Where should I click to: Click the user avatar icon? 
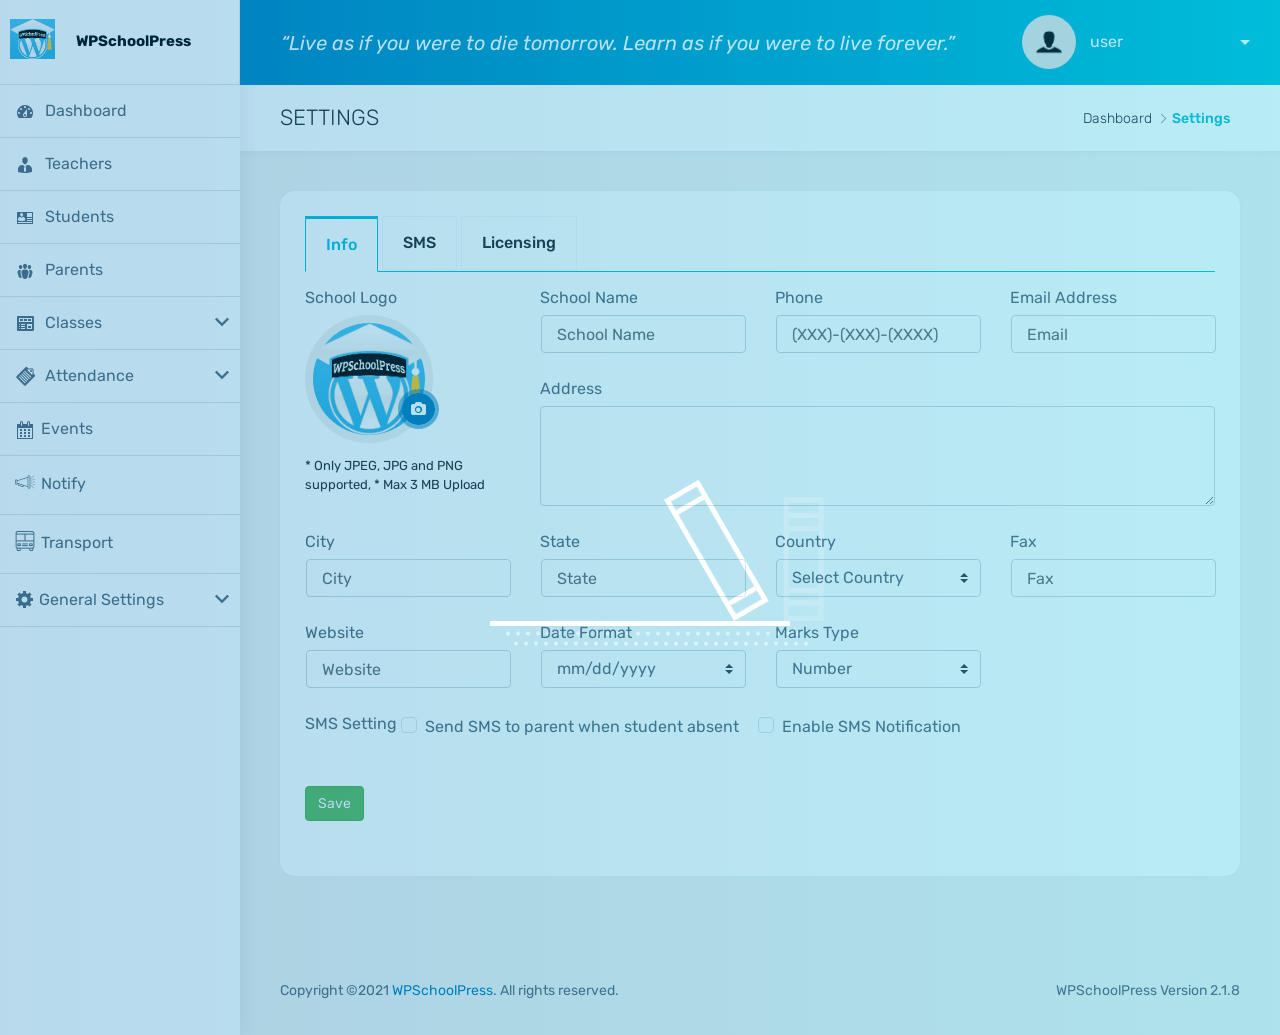pyautogui.click(x=1049, y=42)
